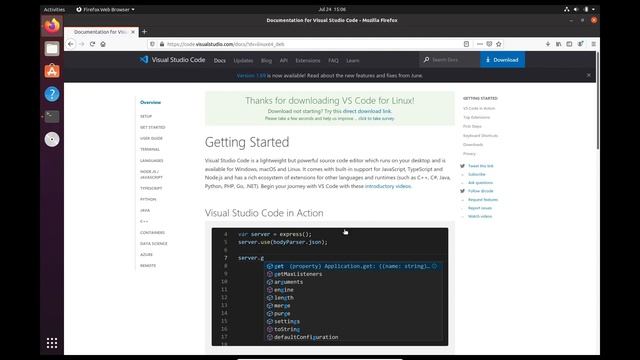Open Firefox account icon in toolbar
640x360 pixels.
tap(580, 44)
